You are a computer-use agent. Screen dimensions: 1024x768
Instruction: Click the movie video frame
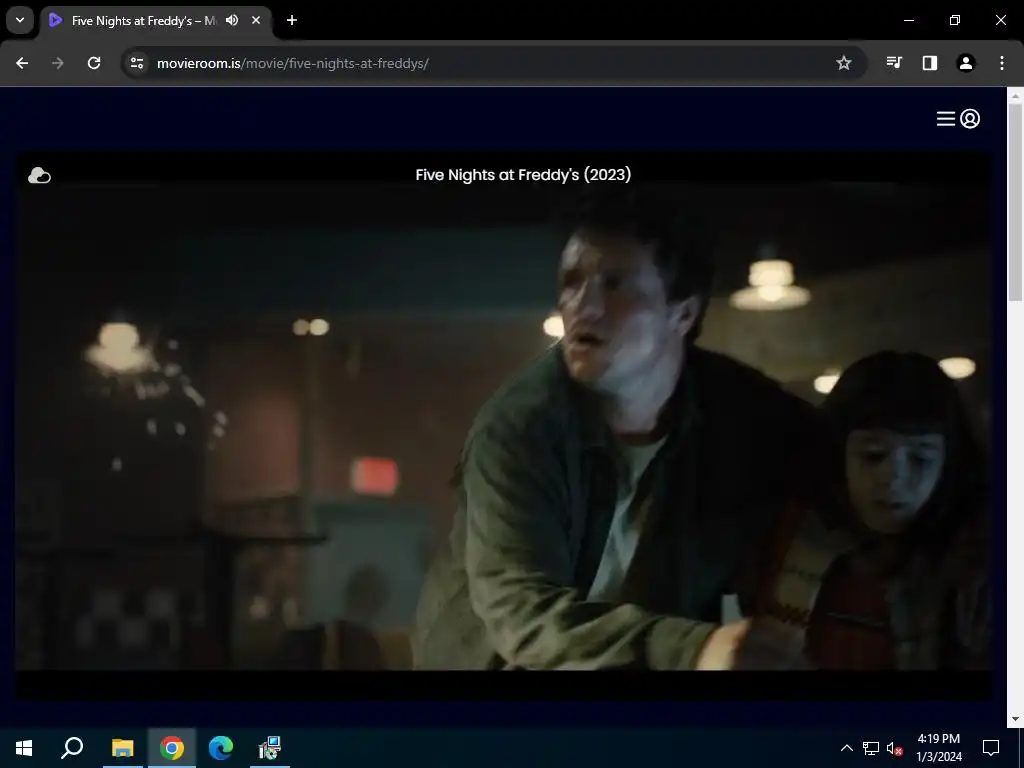click(503, 428)
